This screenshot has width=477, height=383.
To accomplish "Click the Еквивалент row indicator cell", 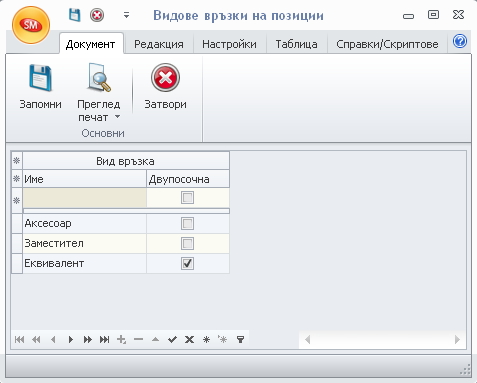I will (x=17, y=263).
